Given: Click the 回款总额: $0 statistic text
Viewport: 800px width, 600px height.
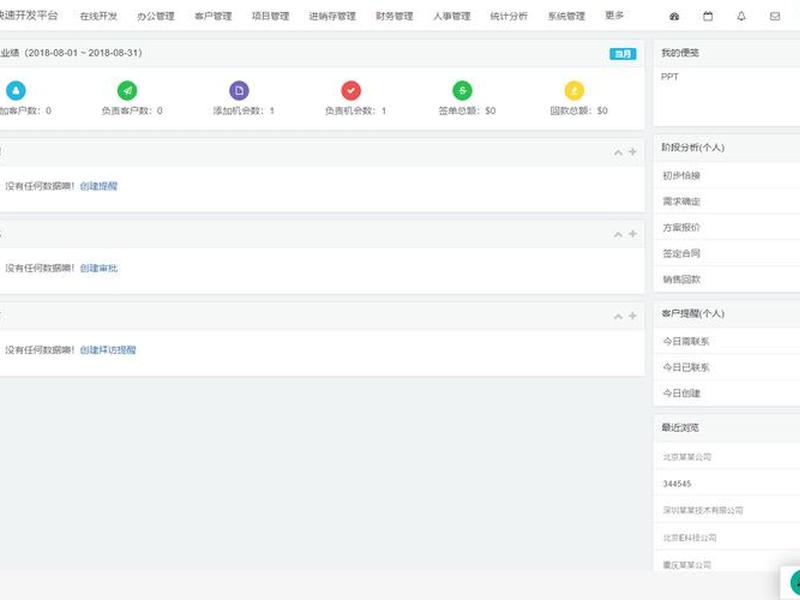Looking at the screenshot, I should tap(579, 111).
